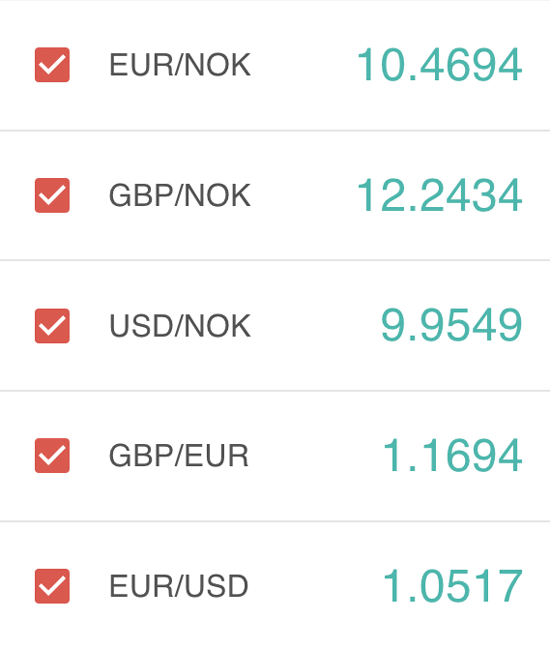Click the EUR/USD pair label
550x650 pixels.
coord(179,586)
